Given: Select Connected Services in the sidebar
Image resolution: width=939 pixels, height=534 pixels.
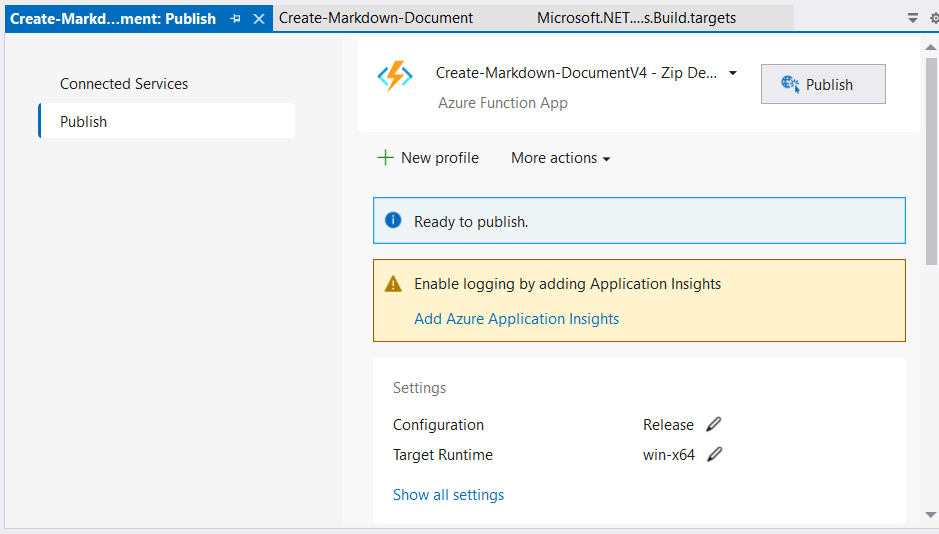Looking at the screenshot, I should (124, 84).
